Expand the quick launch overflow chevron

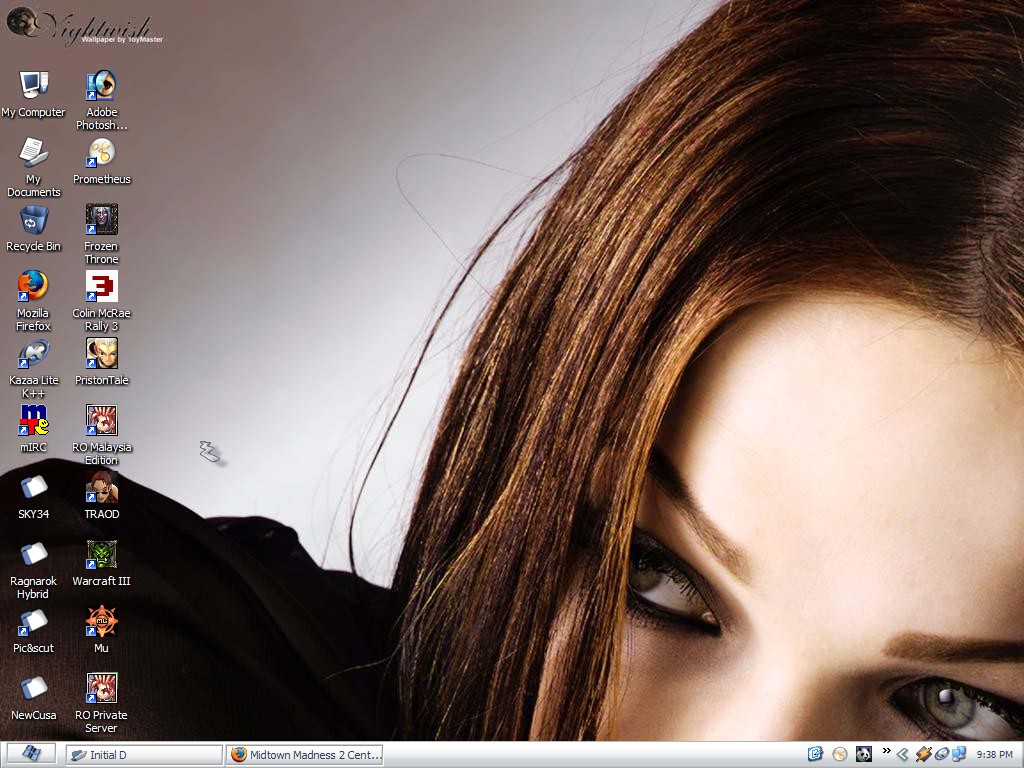tap(886, 752)
